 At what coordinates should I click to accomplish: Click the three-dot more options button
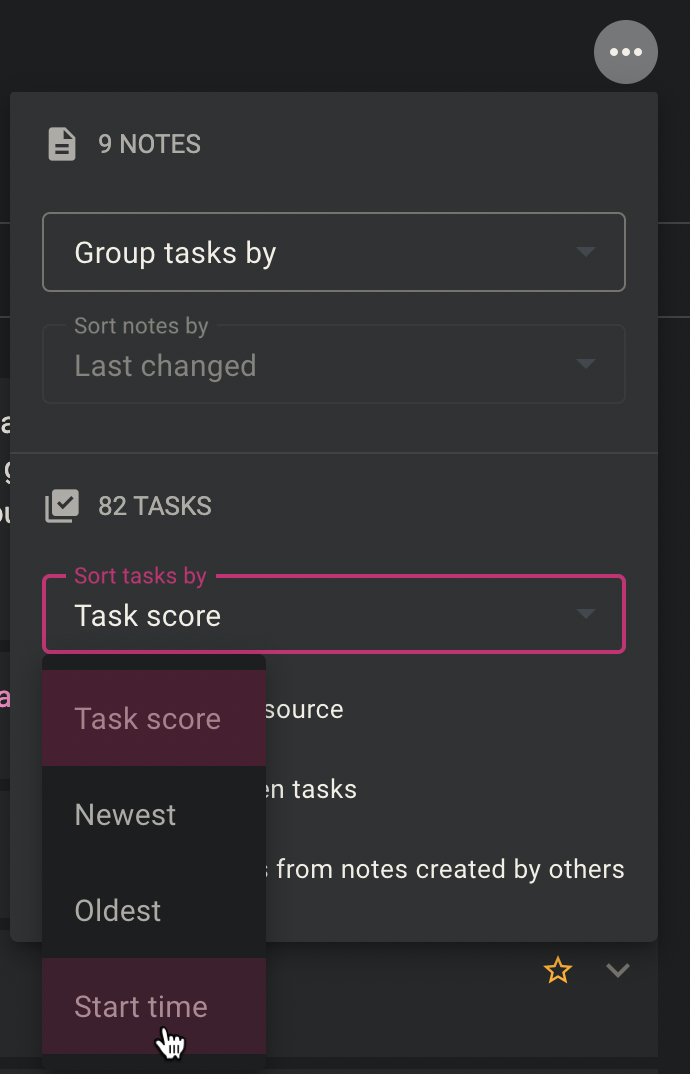point(625,52)
